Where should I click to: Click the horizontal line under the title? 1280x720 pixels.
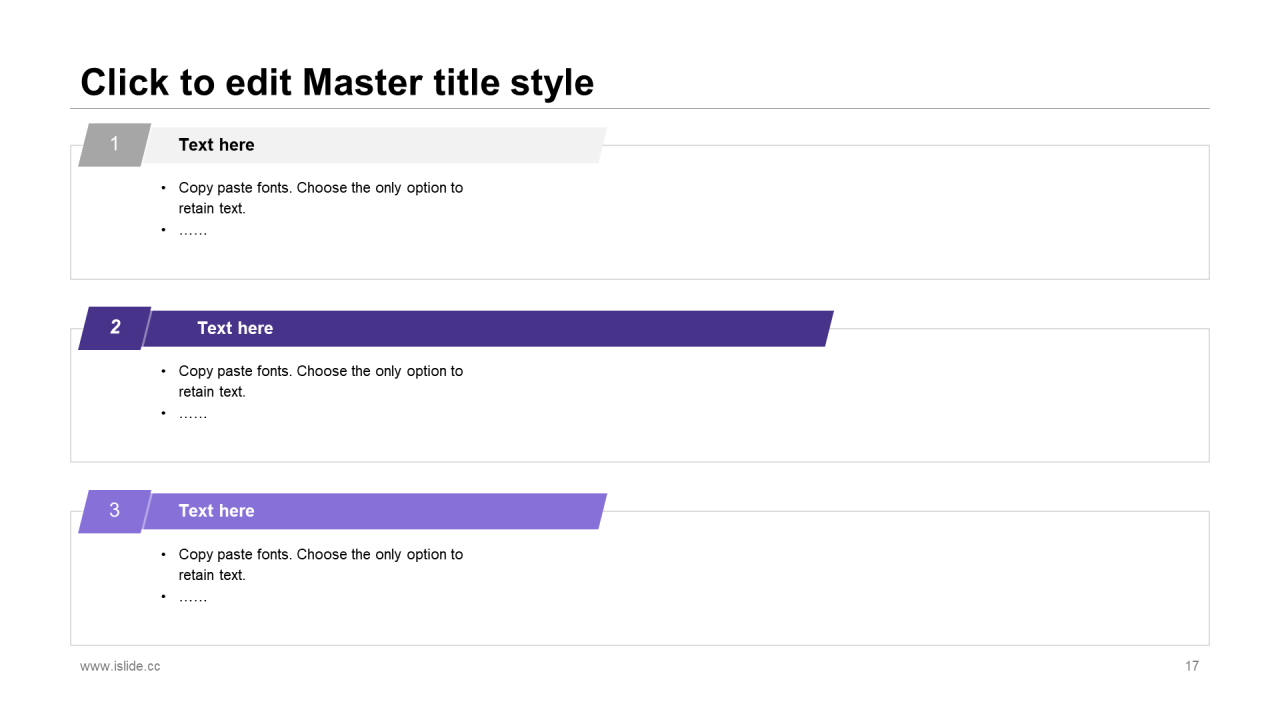(x=640, y=108)
